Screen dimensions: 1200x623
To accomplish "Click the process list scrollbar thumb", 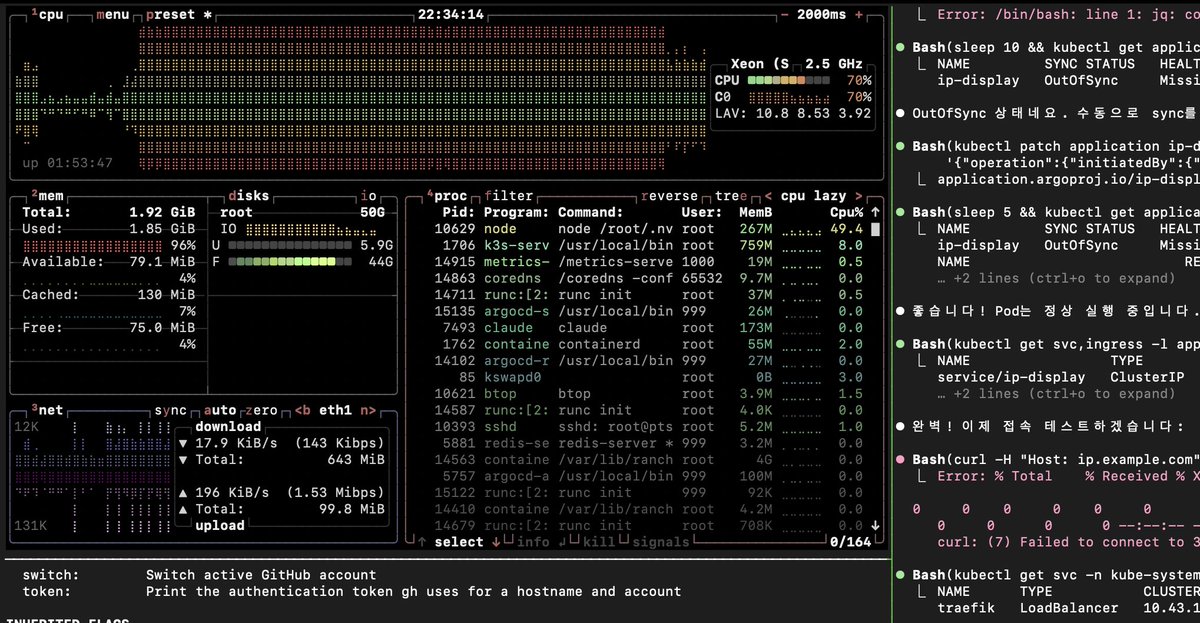I will 876,229.
